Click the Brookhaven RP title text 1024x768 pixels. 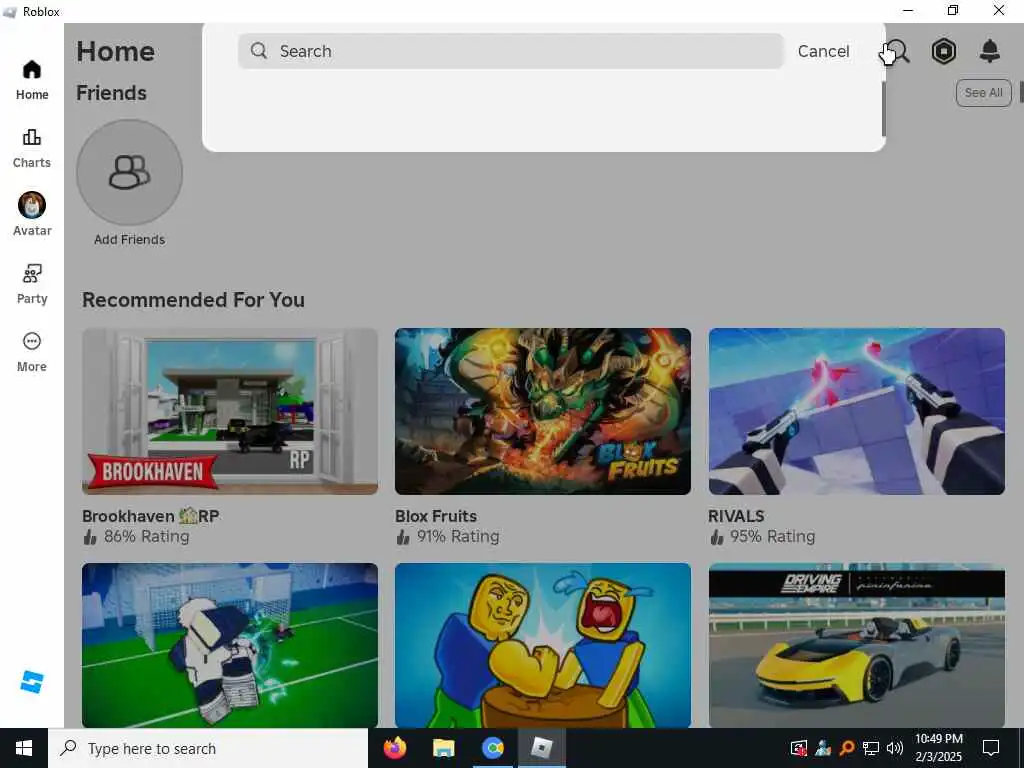(150, 516)
